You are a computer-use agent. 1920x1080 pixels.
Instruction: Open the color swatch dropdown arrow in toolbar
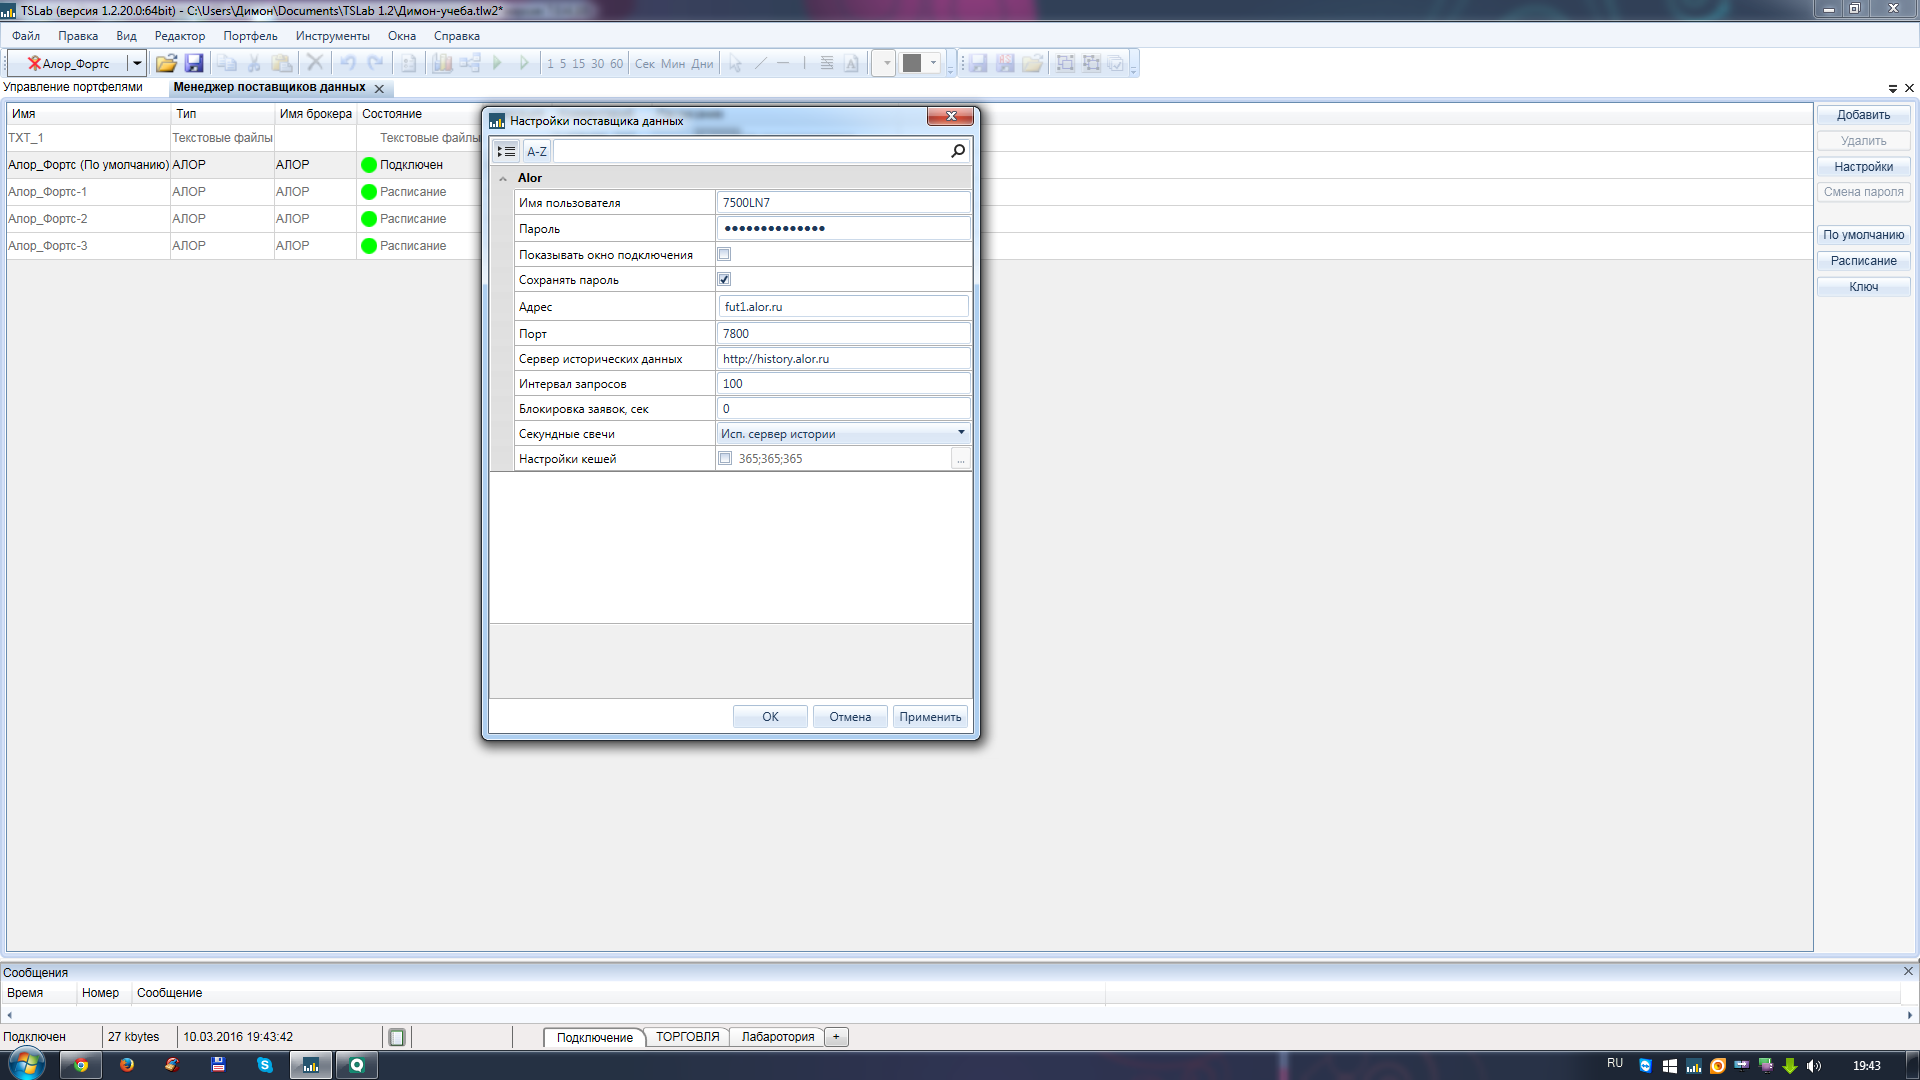click(x=933, y=63)
